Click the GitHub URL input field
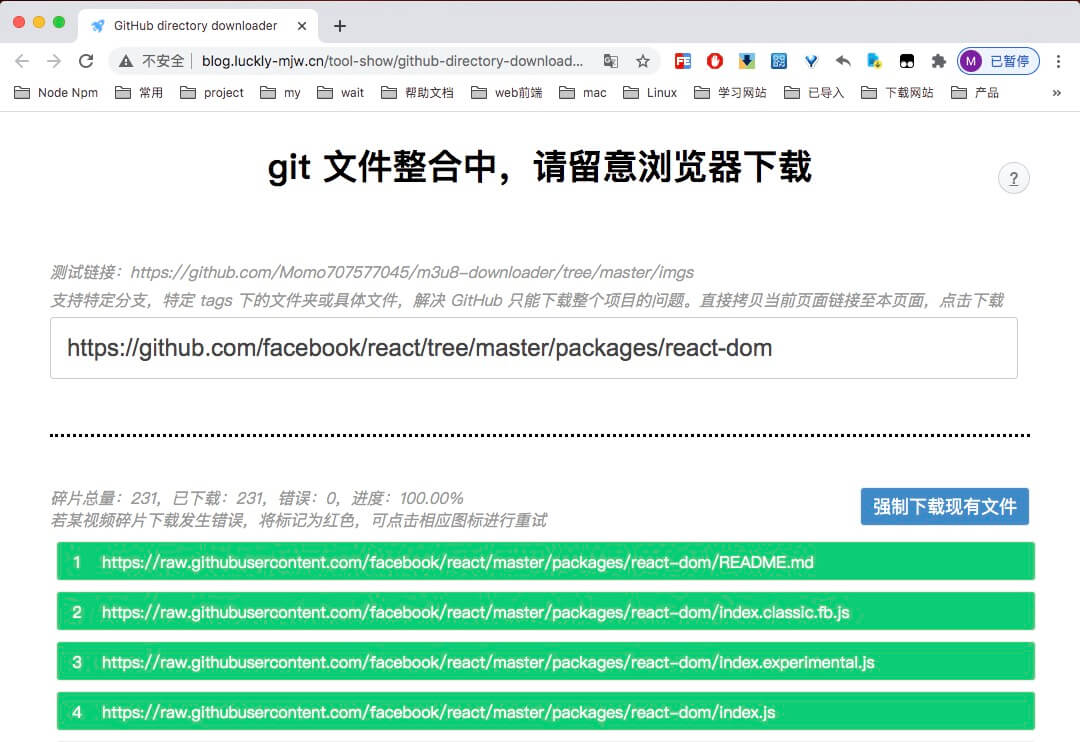Image resolution: width=1080 pixels, height=742 pixels. click(534, 348)
